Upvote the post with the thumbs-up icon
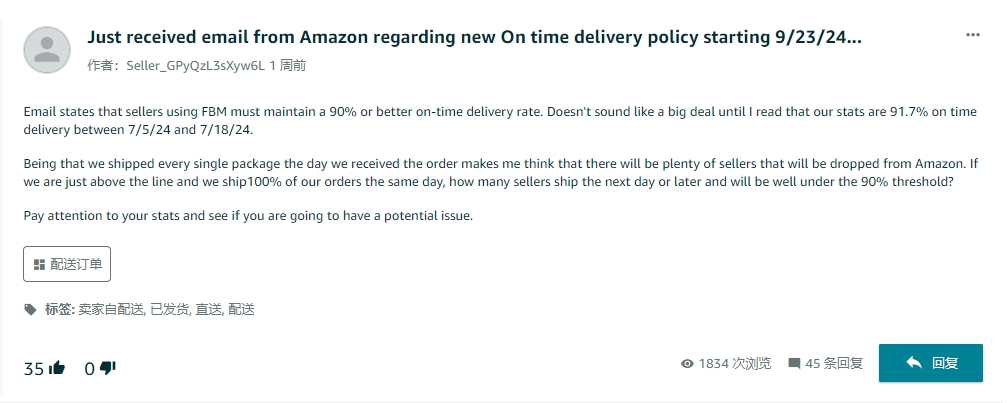 (57, 368)
